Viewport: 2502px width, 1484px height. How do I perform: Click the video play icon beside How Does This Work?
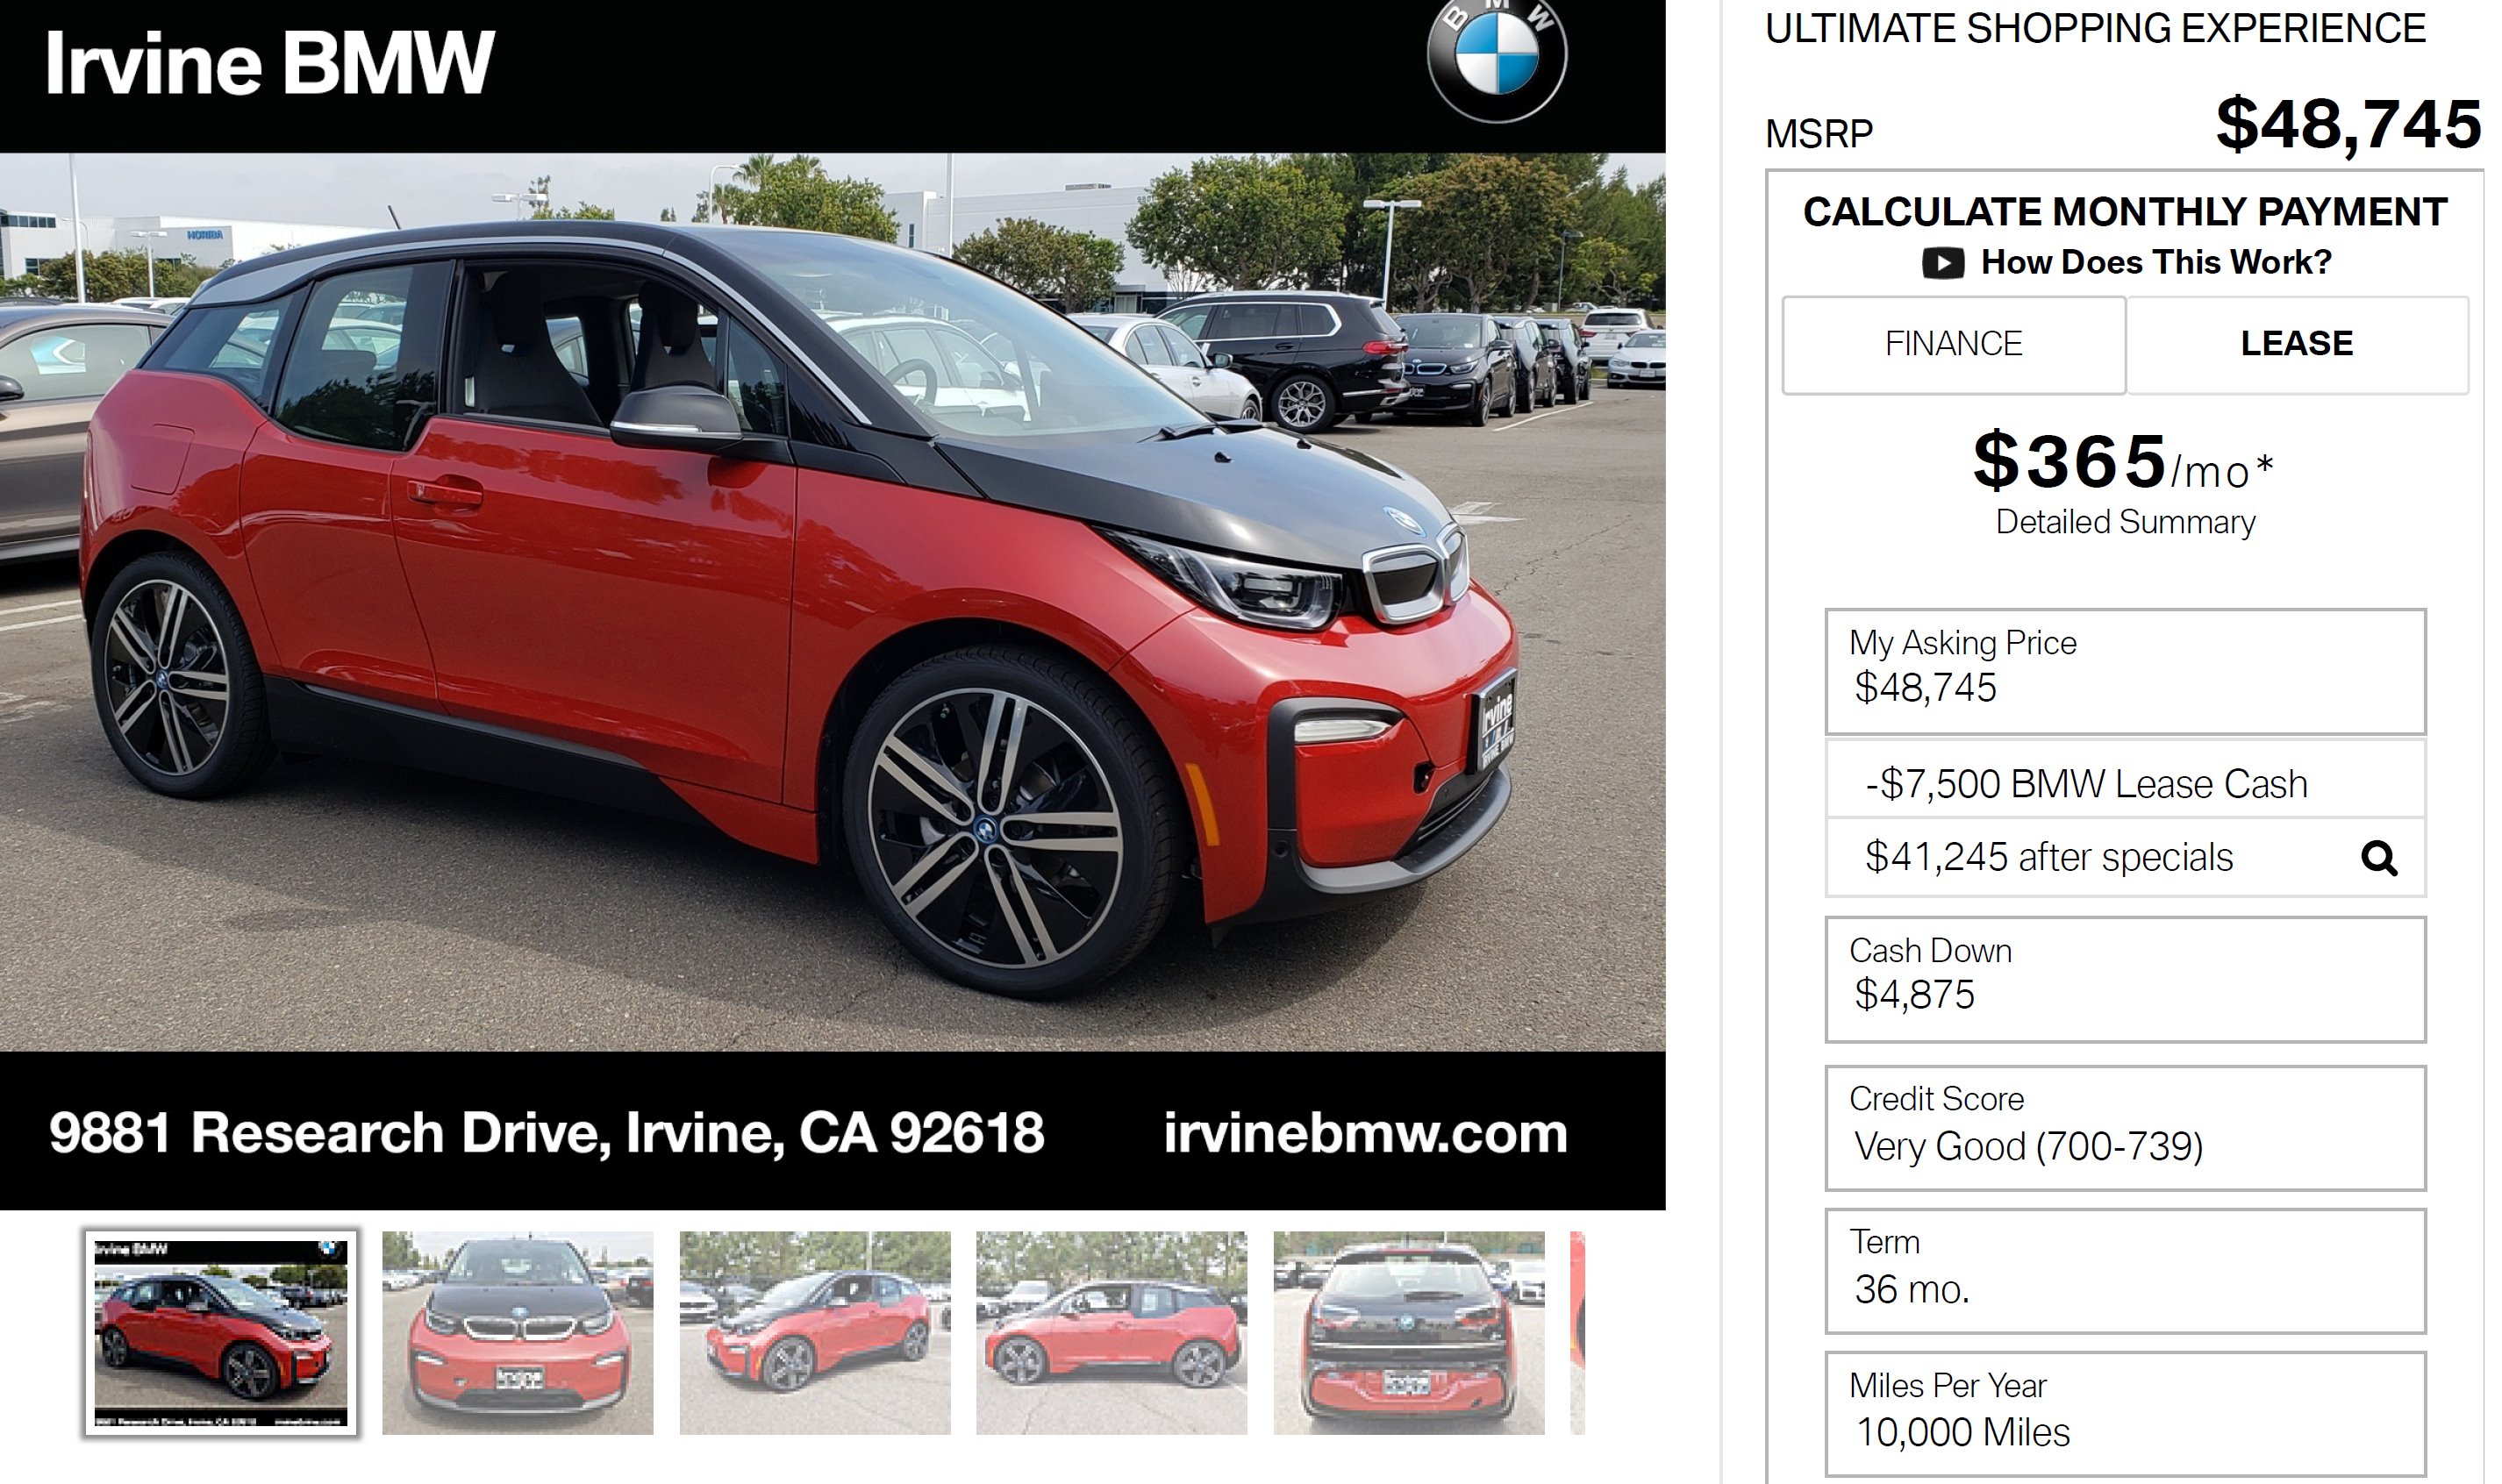pyautogui.click(x=1942, y=263)
